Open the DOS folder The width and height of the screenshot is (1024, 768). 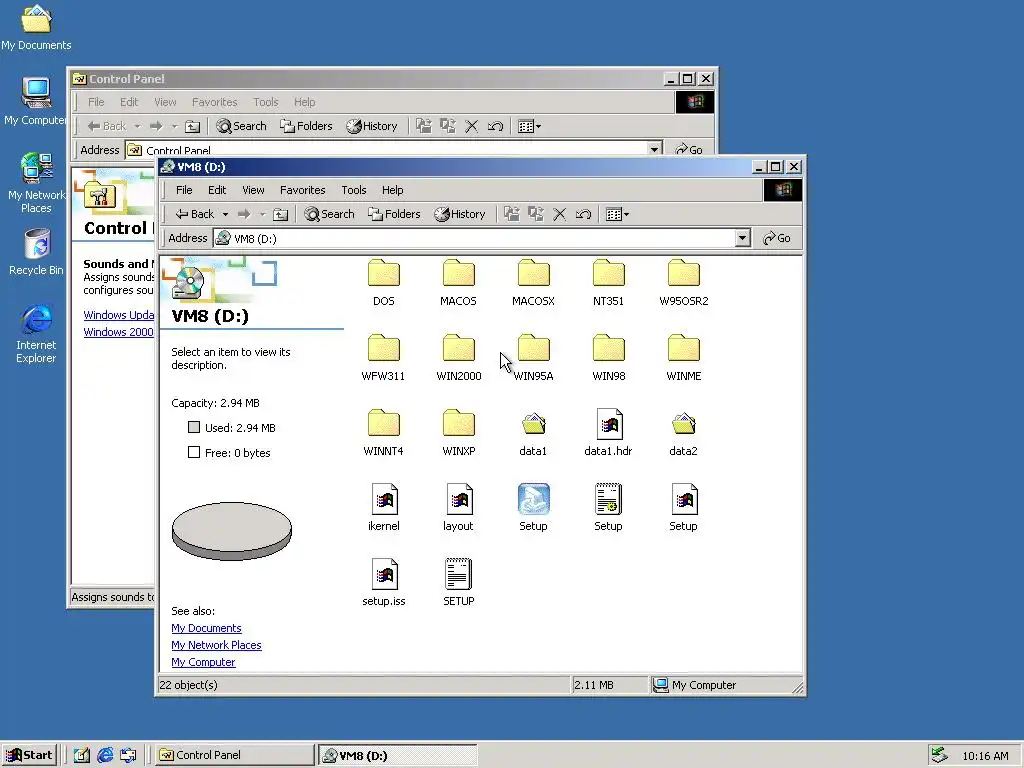point(383,282)
